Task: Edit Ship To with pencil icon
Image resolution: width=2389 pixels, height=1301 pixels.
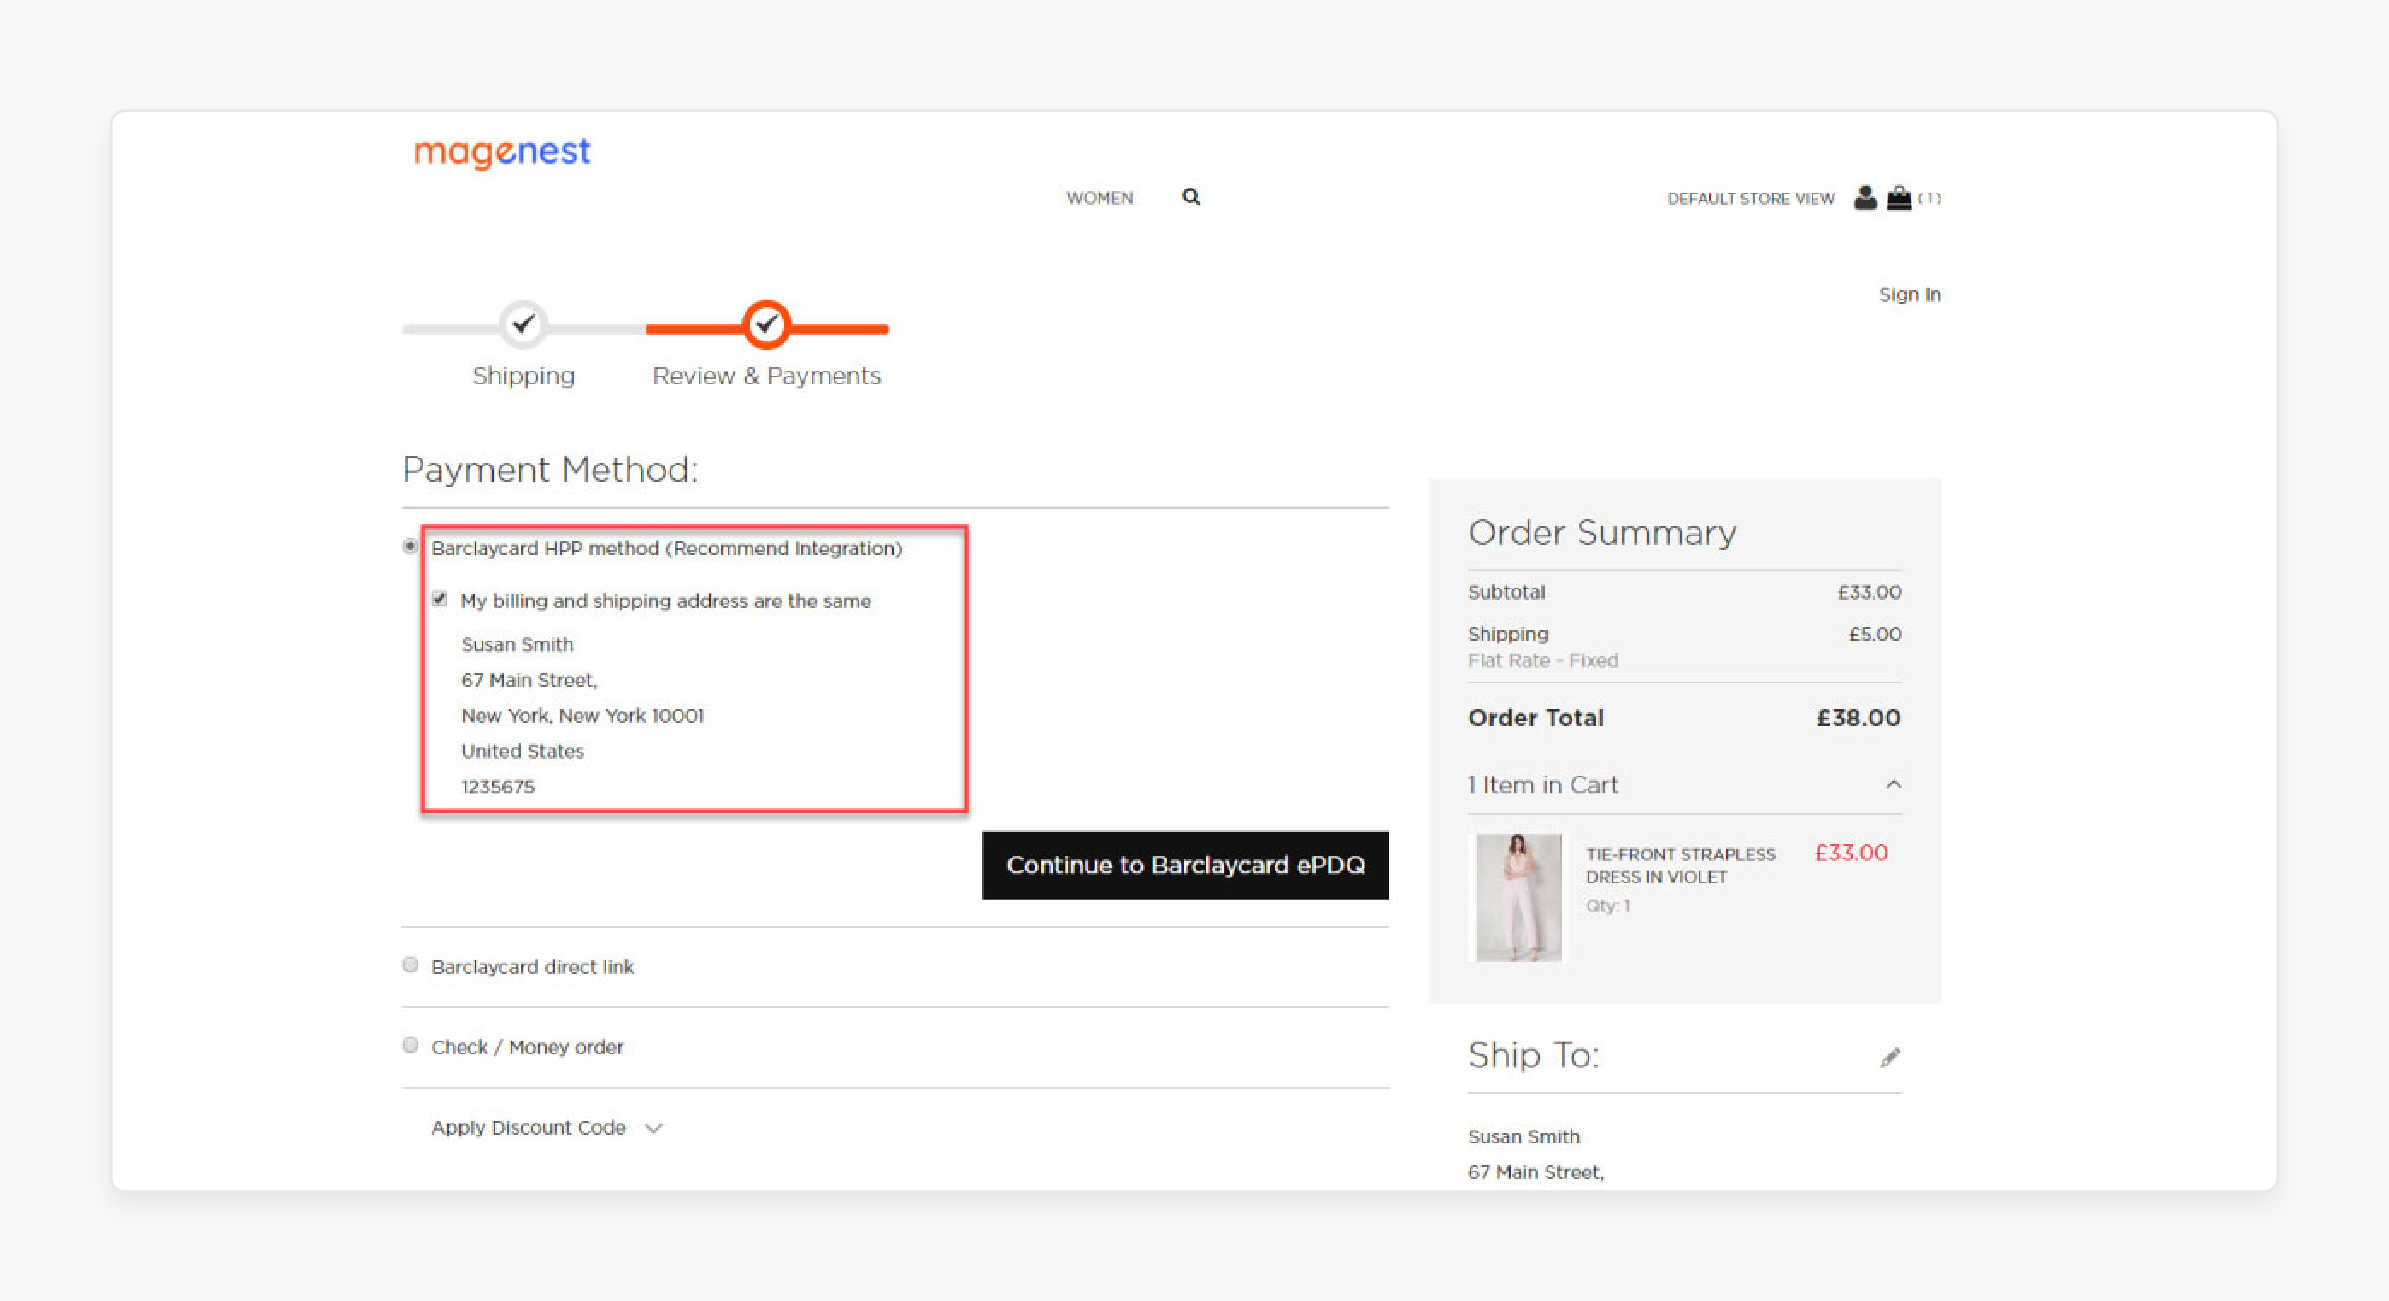Action: pos(1889,1057)
